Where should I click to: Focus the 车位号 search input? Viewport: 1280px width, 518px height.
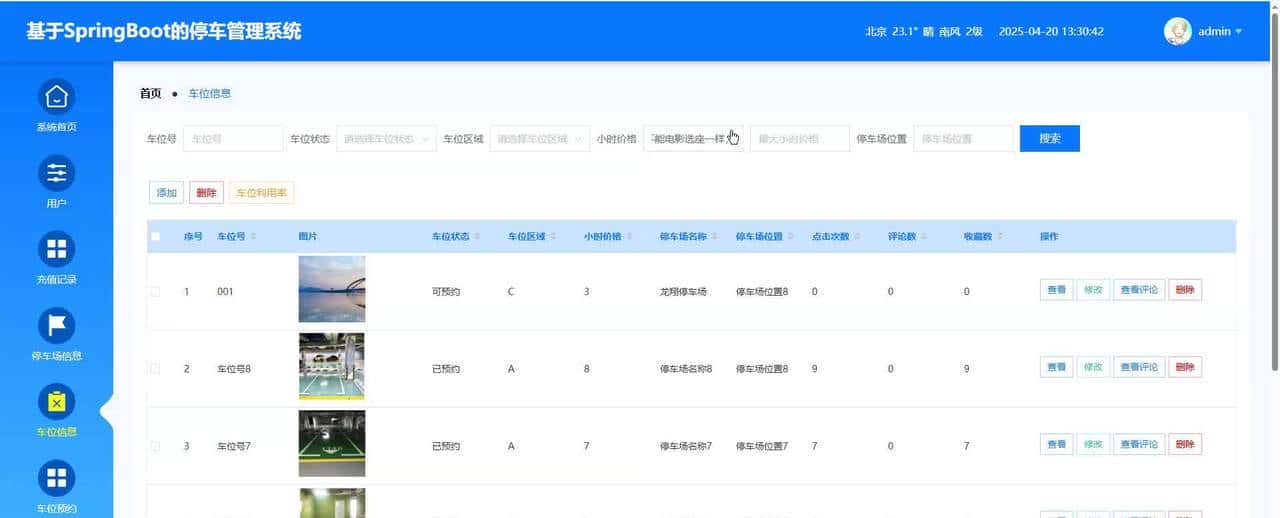click(233, 139)
